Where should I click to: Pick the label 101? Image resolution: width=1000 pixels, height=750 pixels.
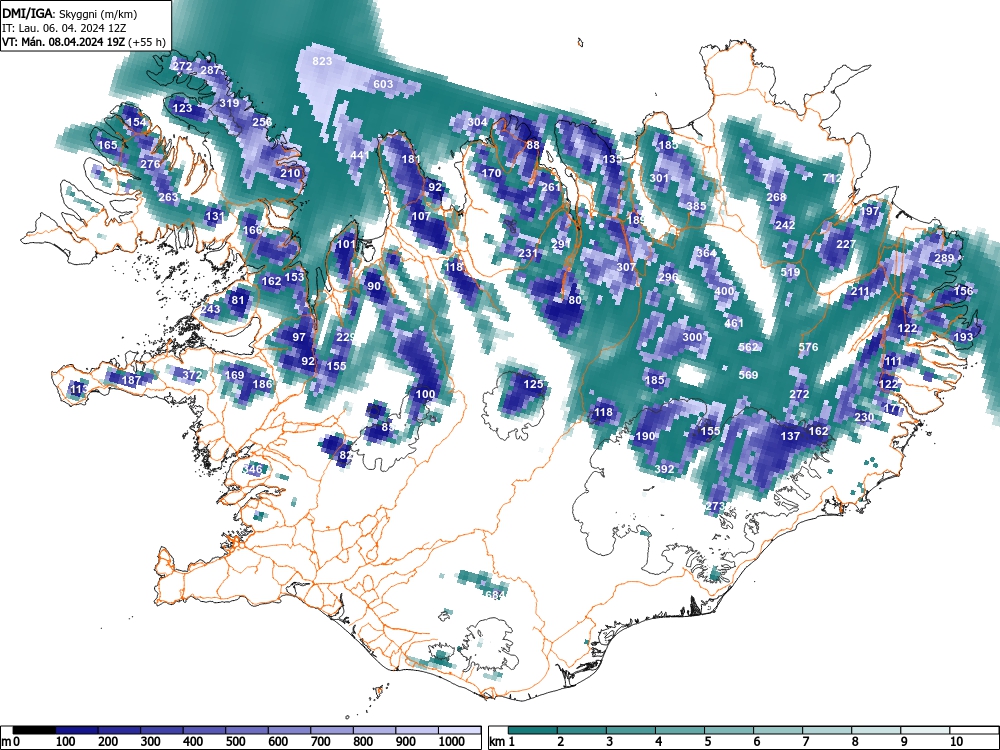[346, 244]
